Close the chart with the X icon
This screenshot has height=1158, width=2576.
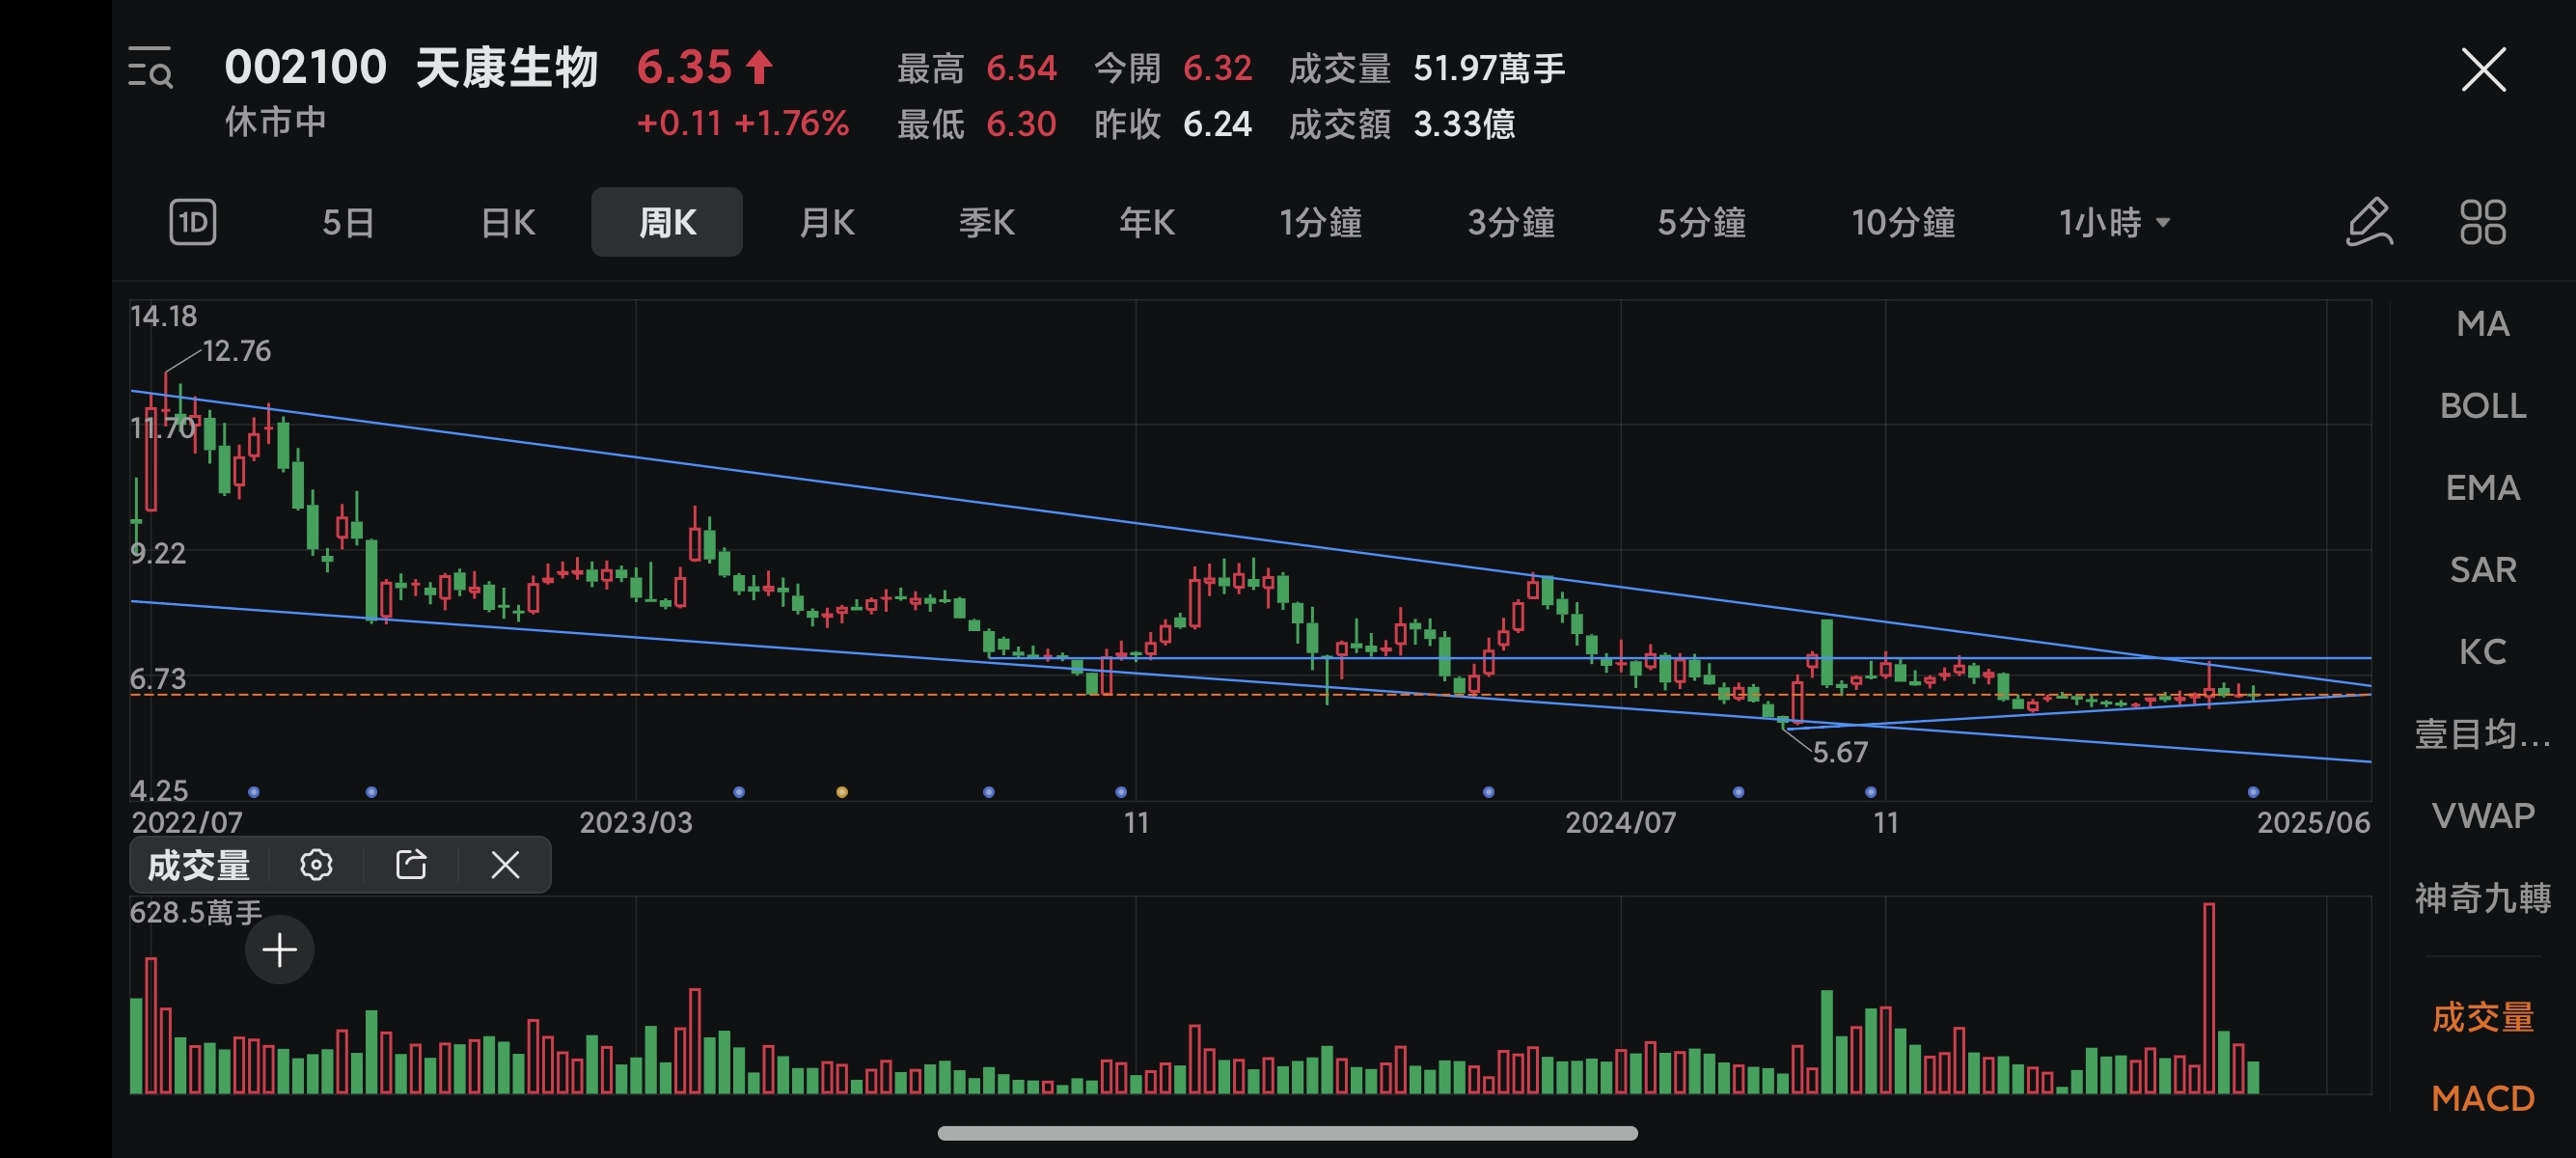(2483, 69)
